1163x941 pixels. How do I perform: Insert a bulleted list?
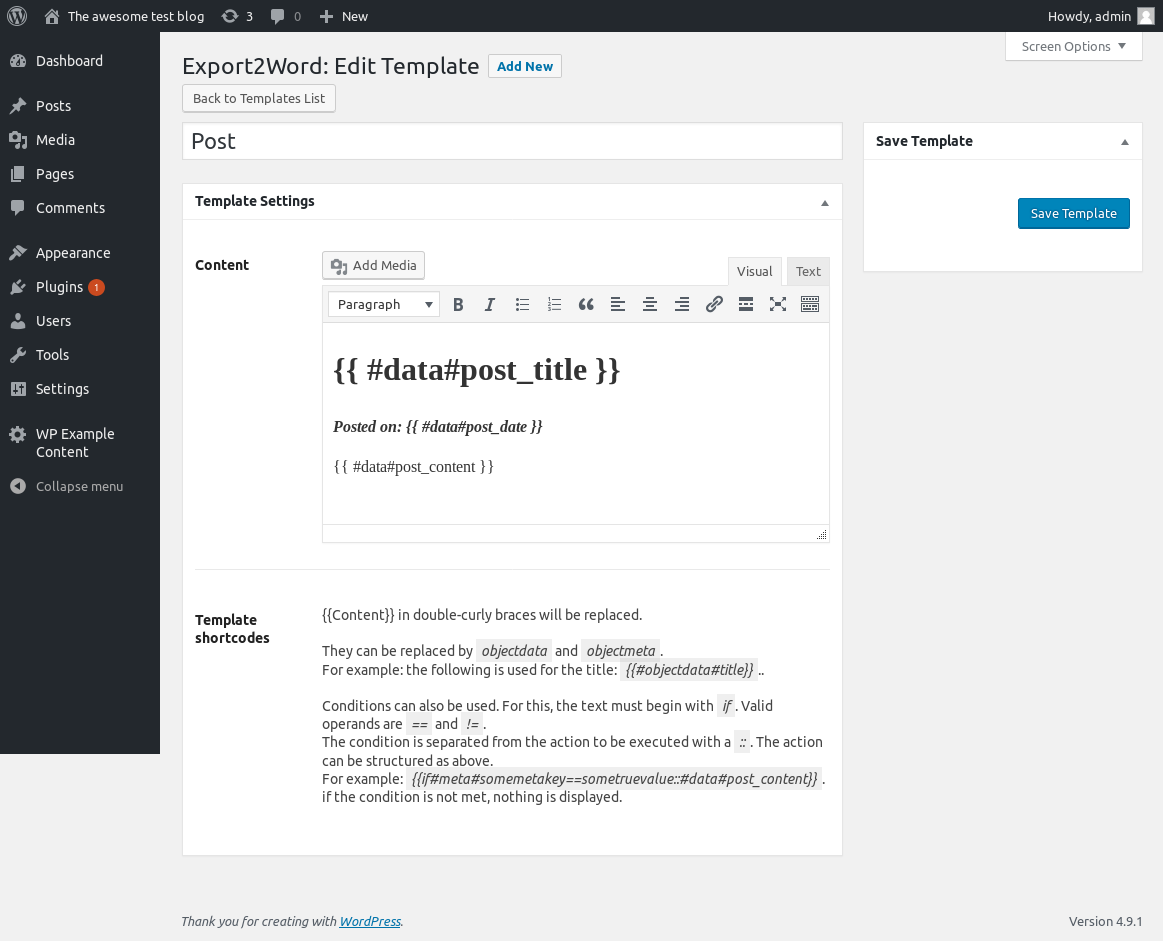522,305
